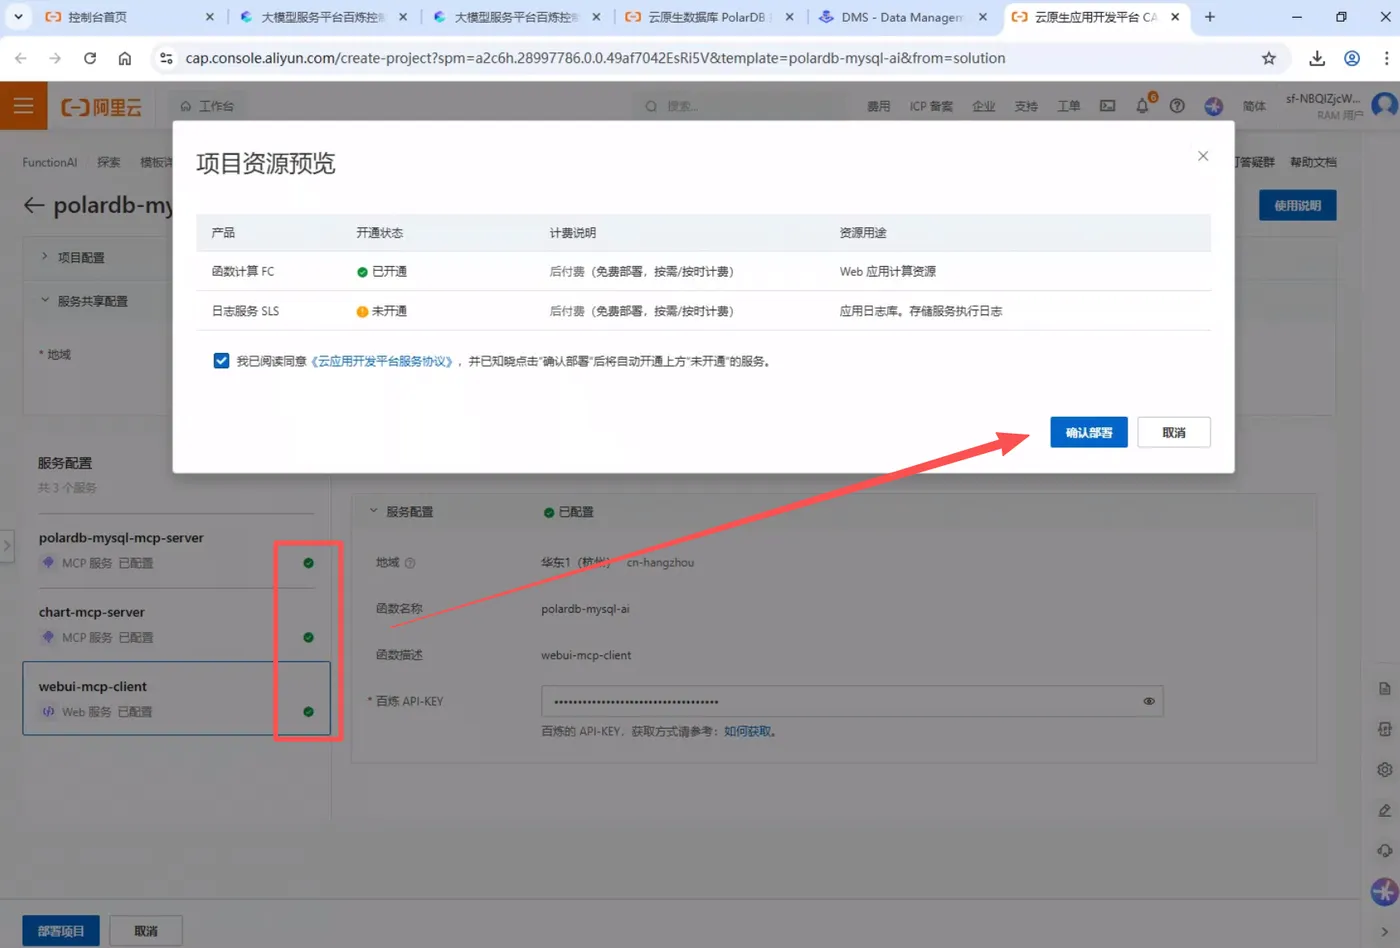This screenshot has width=1400, height=948.
Task: Click the 使用说明 button
Action: pos(1297,205)
